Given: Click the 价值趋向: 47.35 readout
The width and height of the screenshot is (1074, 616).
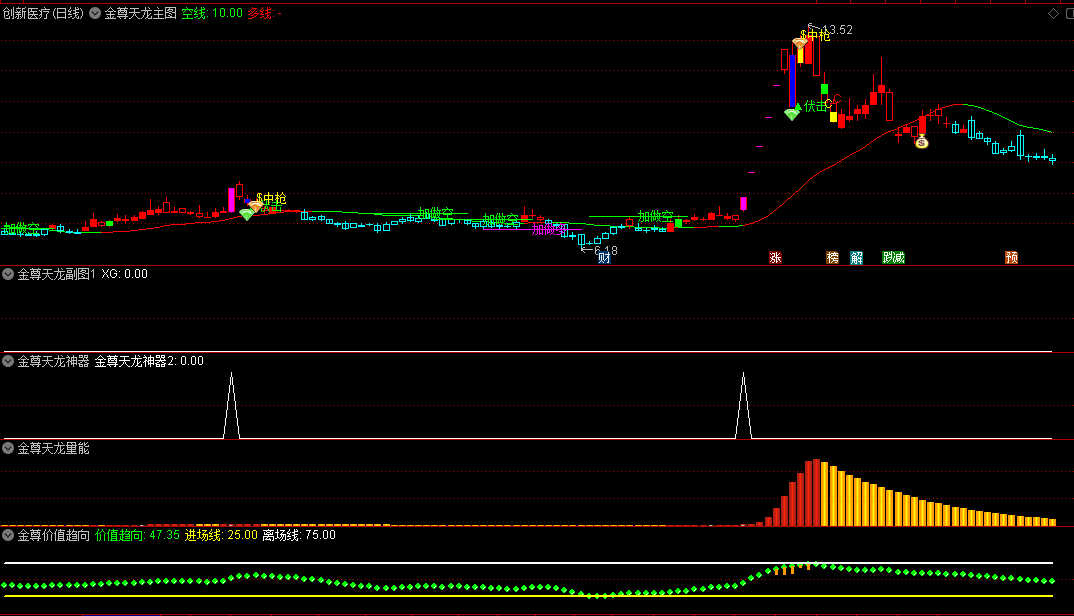Looking at the screenshot, I should (x=137, y=535).
